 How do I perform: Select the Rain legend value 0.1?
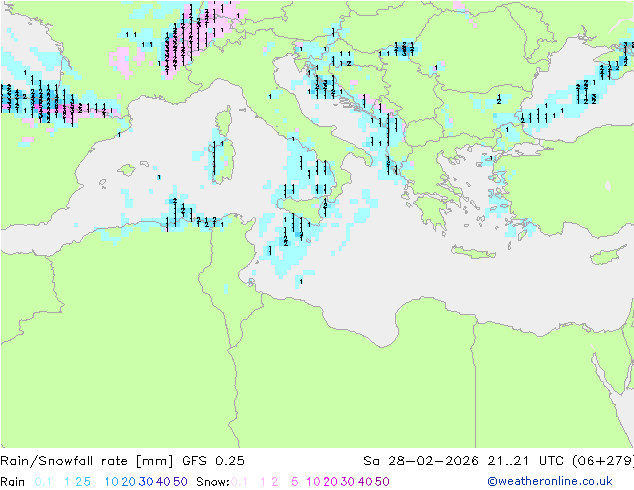point(43,482)
